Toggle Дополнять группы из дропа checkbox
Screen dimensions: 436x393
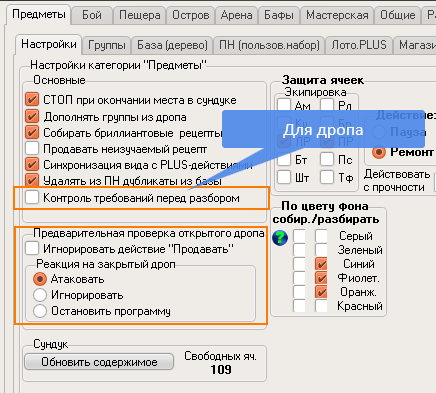coord(32,116)
